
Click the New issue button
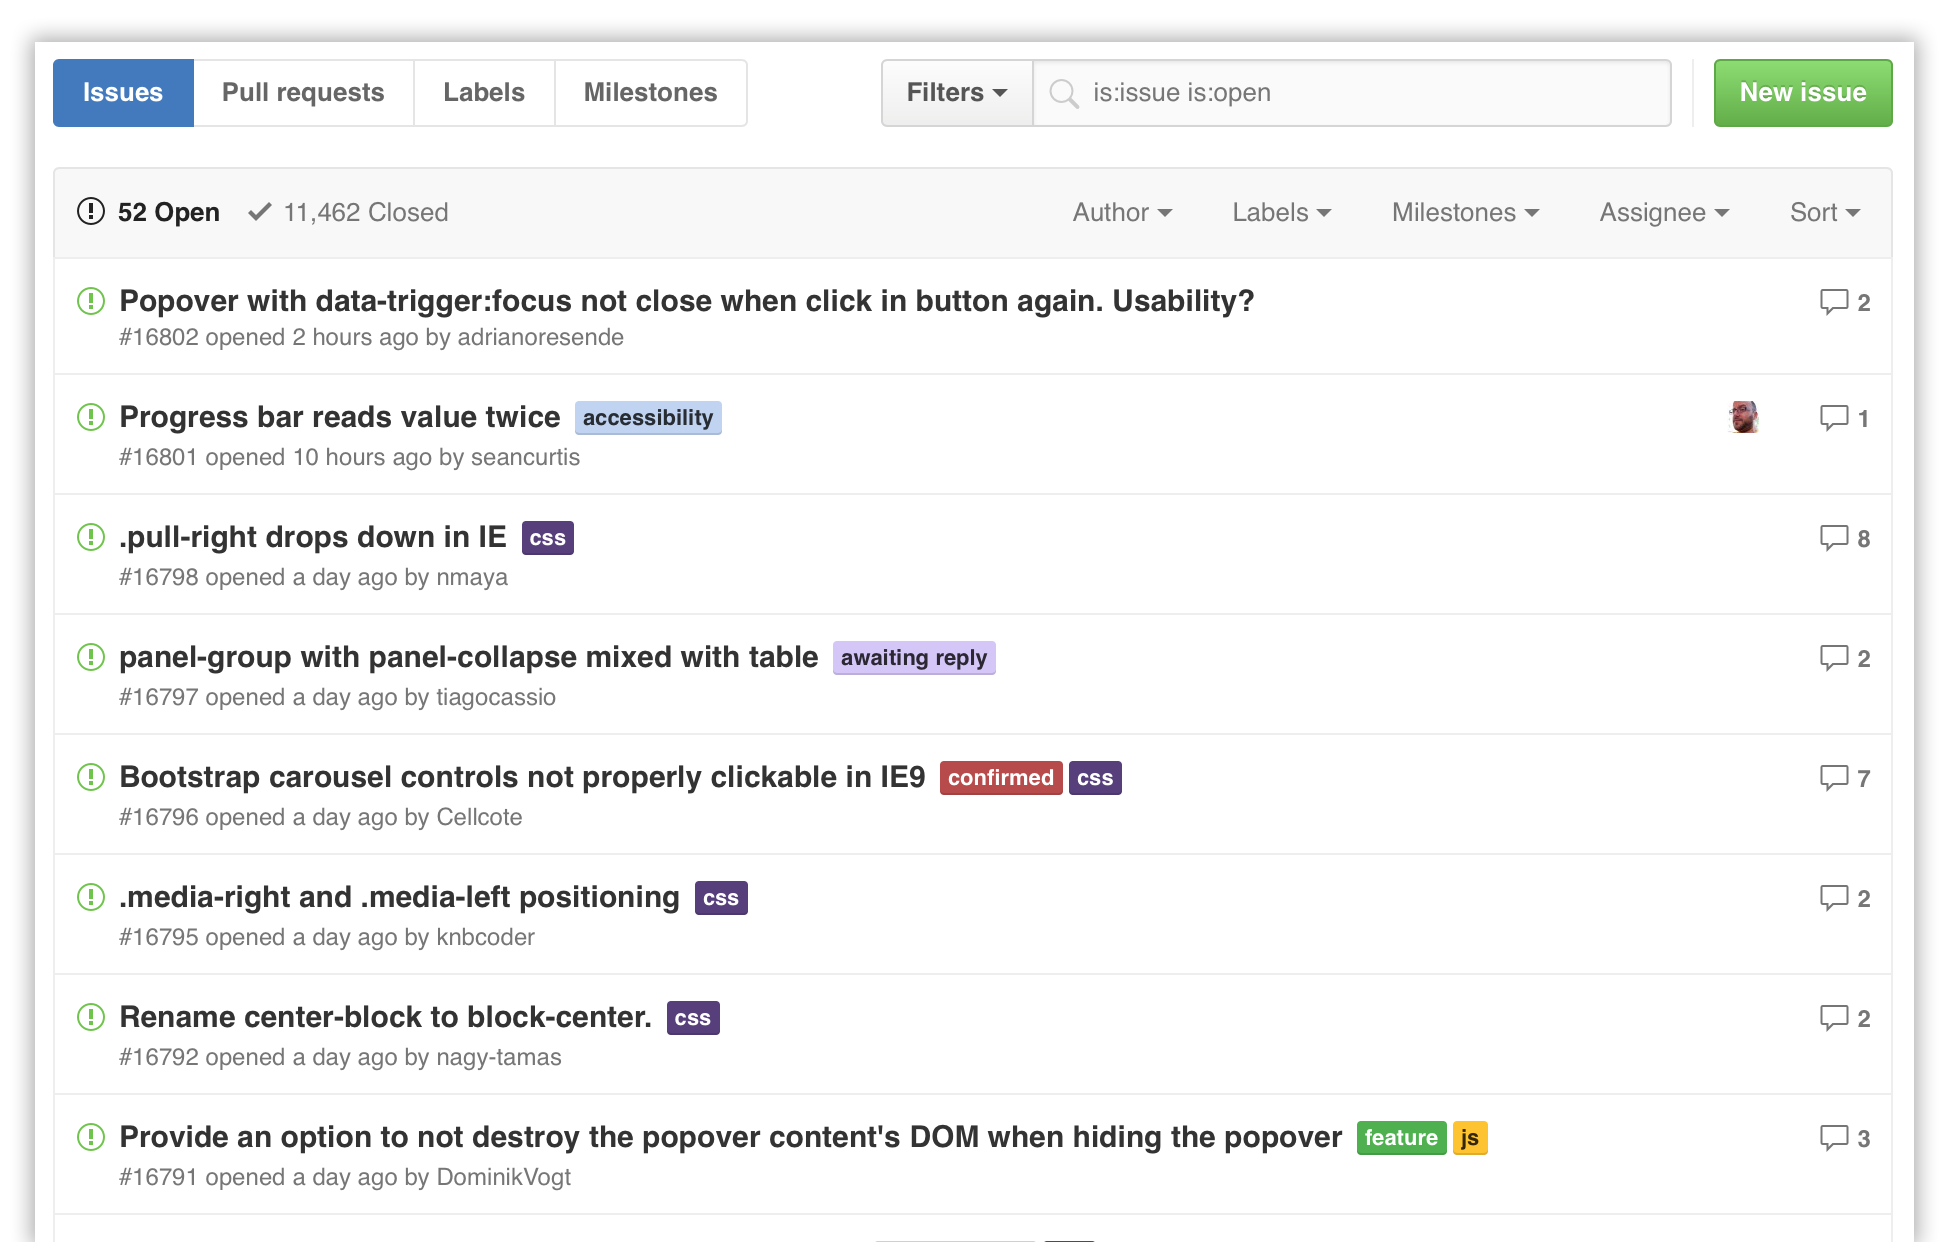coord(1803,92)
